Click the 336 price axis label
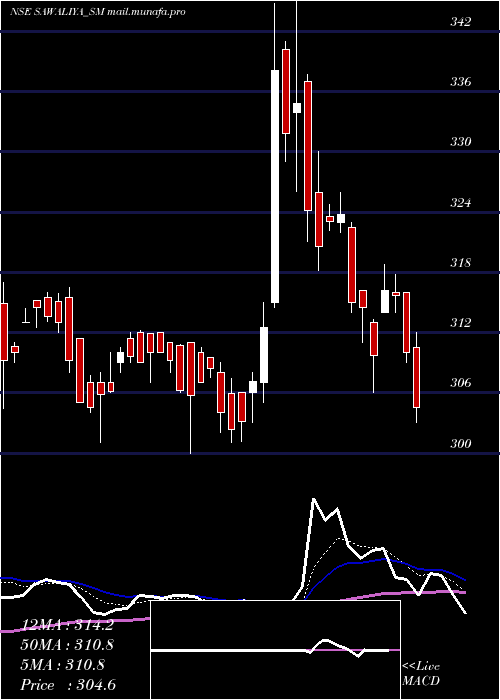 [460, 82]
